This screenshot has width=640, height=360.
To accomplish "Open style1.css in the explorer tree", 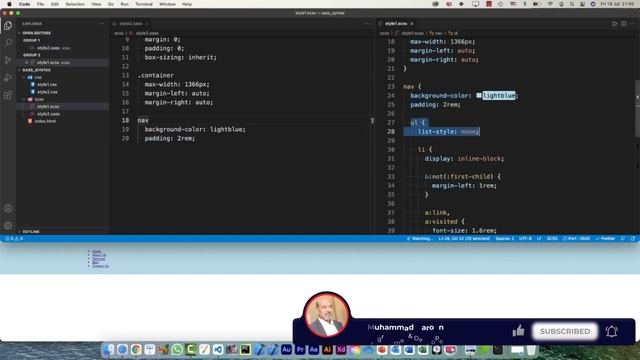I will [x=47, y=84].
